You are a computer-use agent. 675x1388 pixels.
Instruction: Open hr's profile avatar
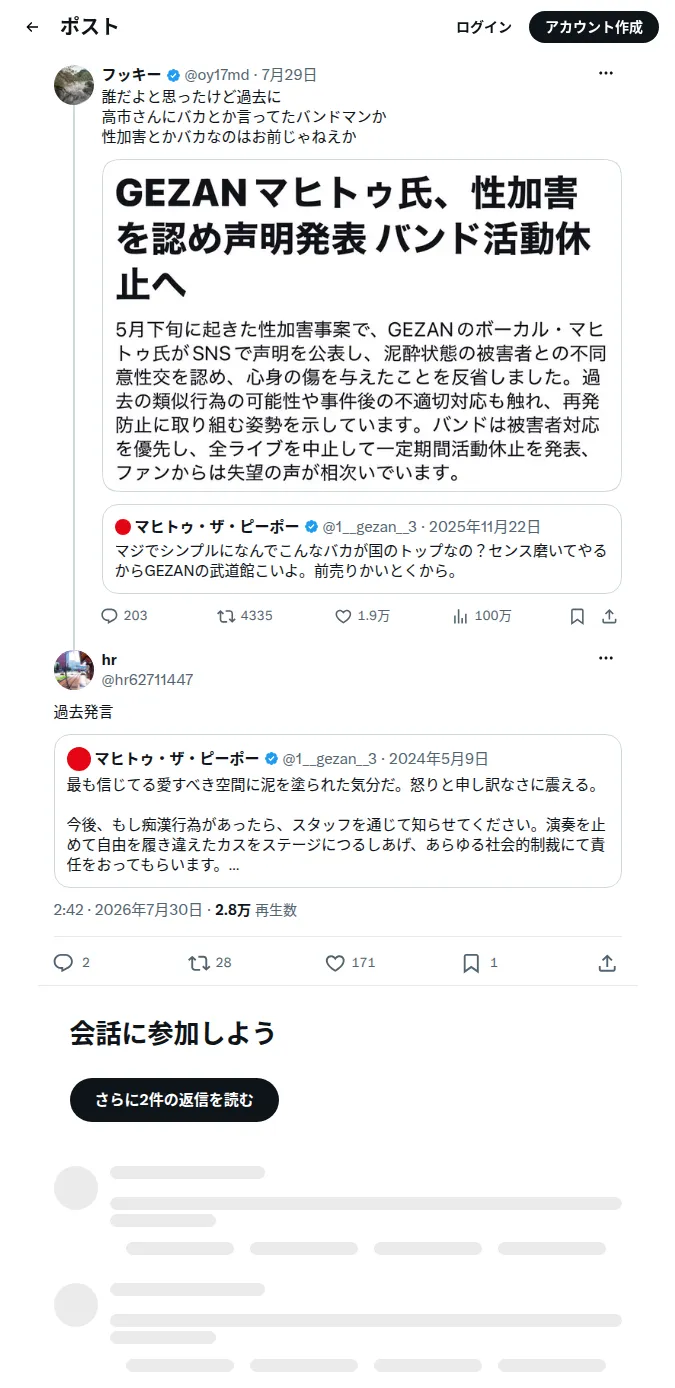coord(74,669)
